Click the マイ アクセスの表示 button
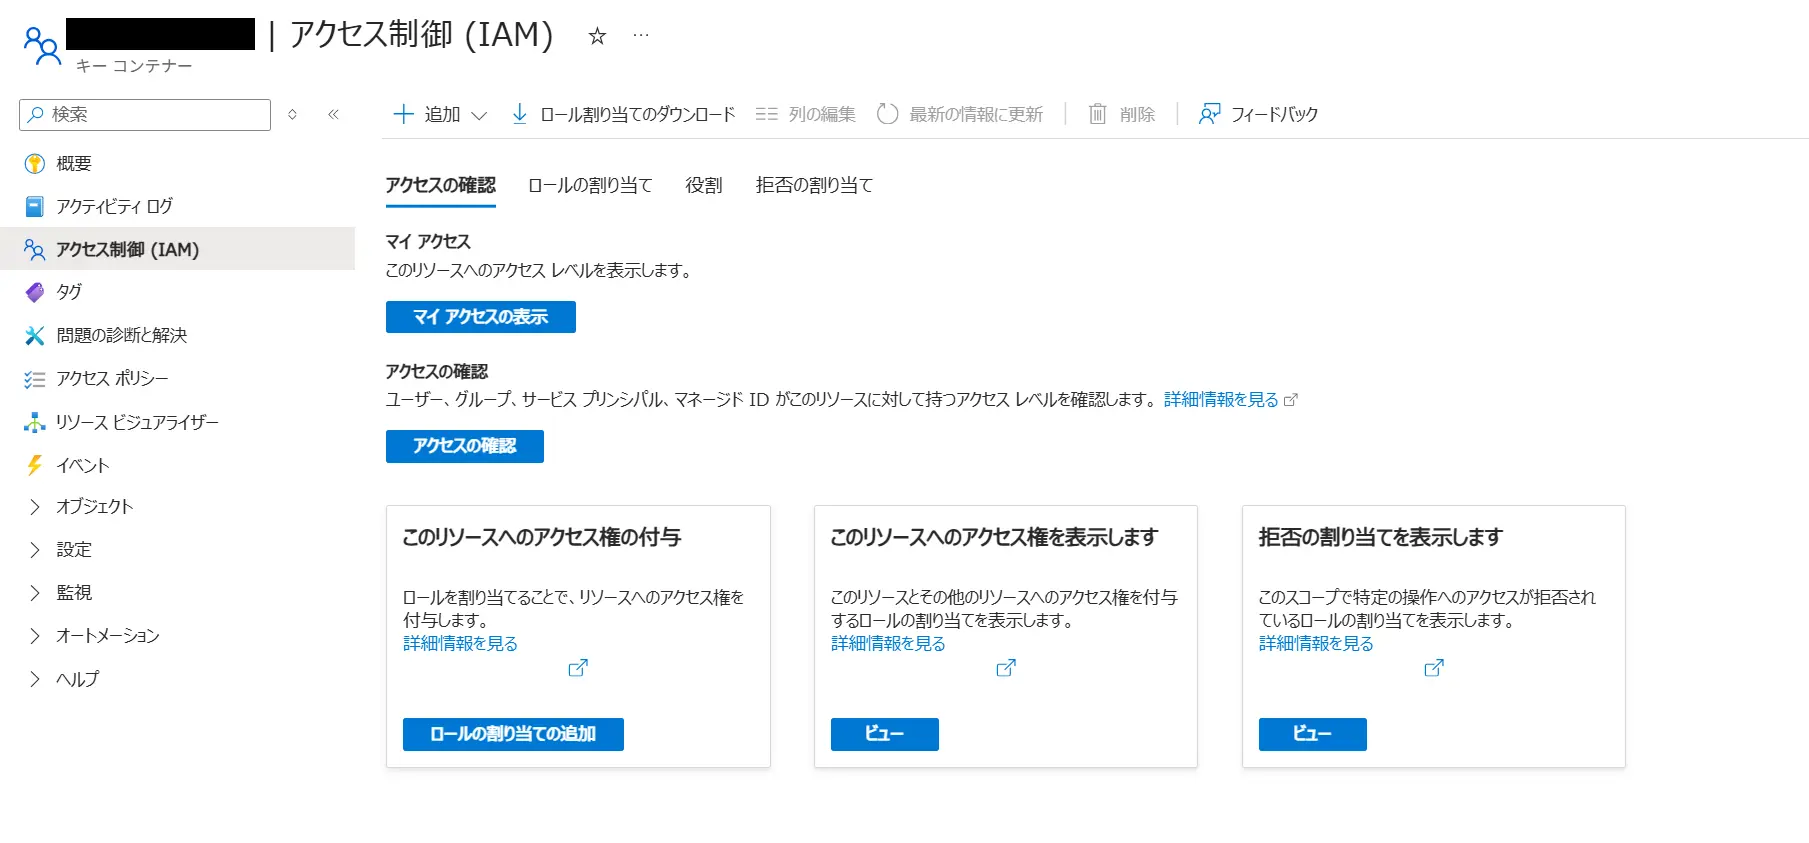The image size is (1809, 843). tap(481, 317)
